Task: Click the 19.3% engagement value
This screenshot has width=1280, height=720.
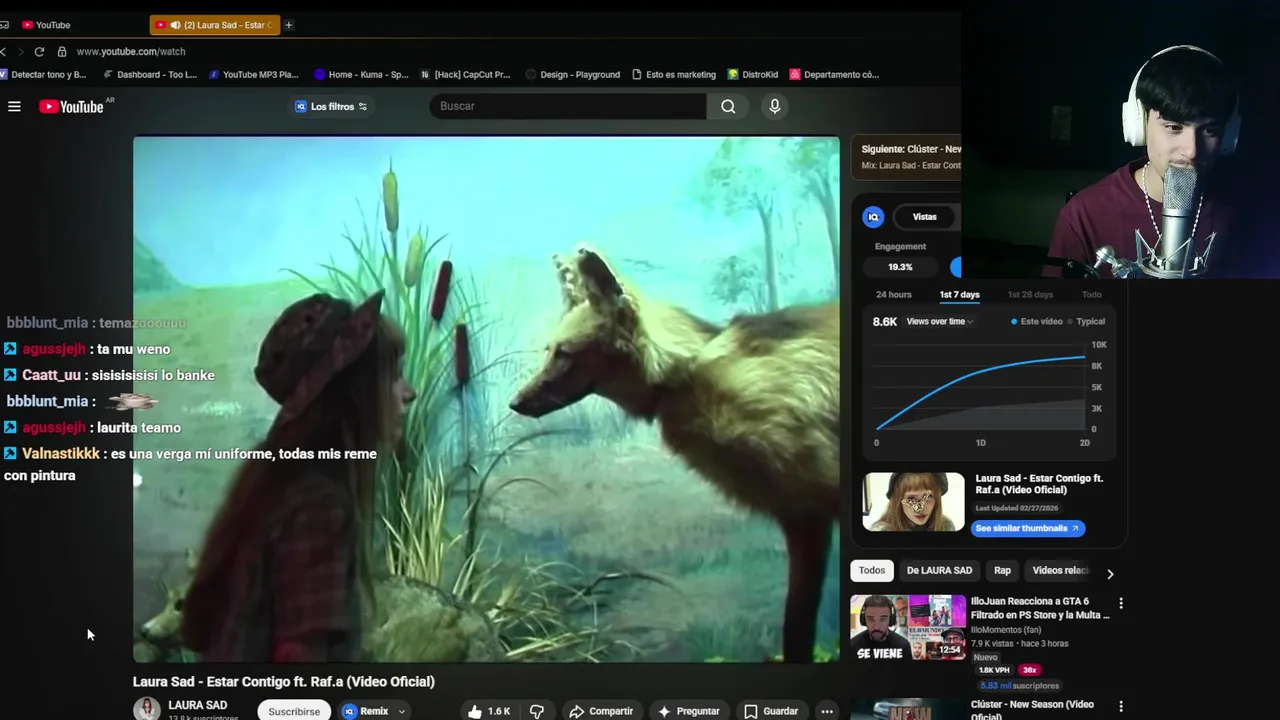Action: coord(900,267)
